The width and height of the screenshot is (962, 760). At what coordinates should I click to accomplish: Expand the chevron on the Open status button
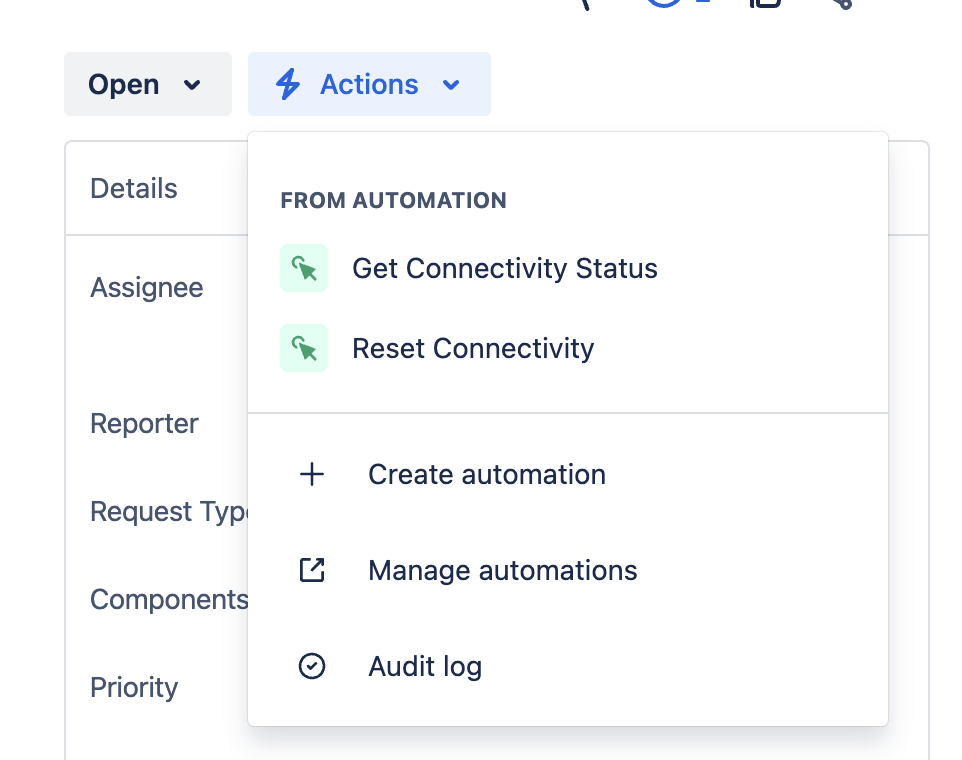pyautogui.click(x=193, y=85)
